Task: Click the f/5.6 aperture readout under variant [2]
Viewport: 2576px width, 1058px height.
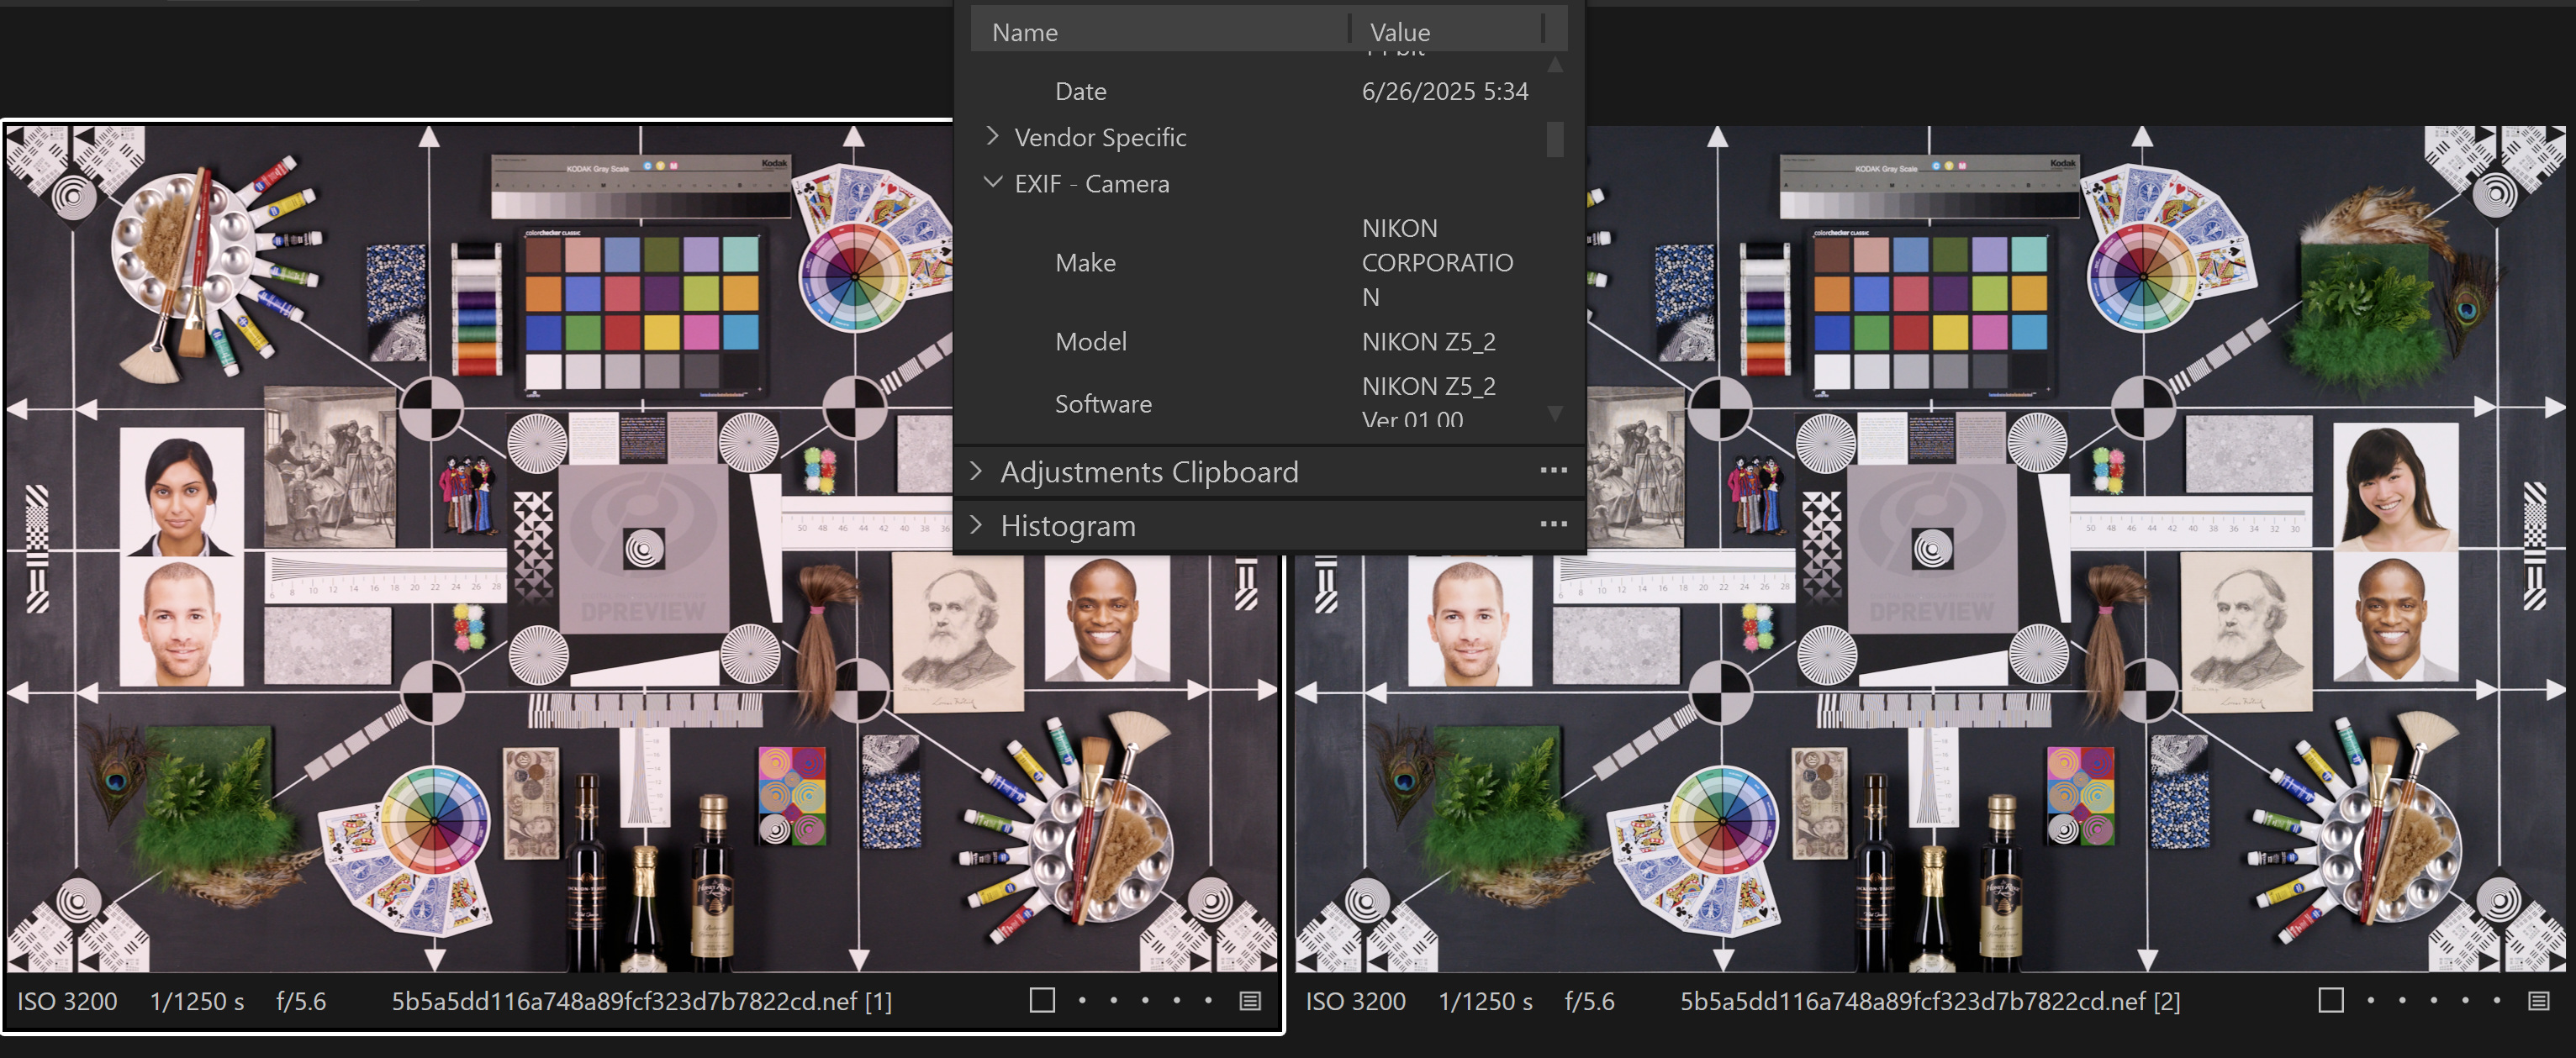Action: (1589, 1000)
